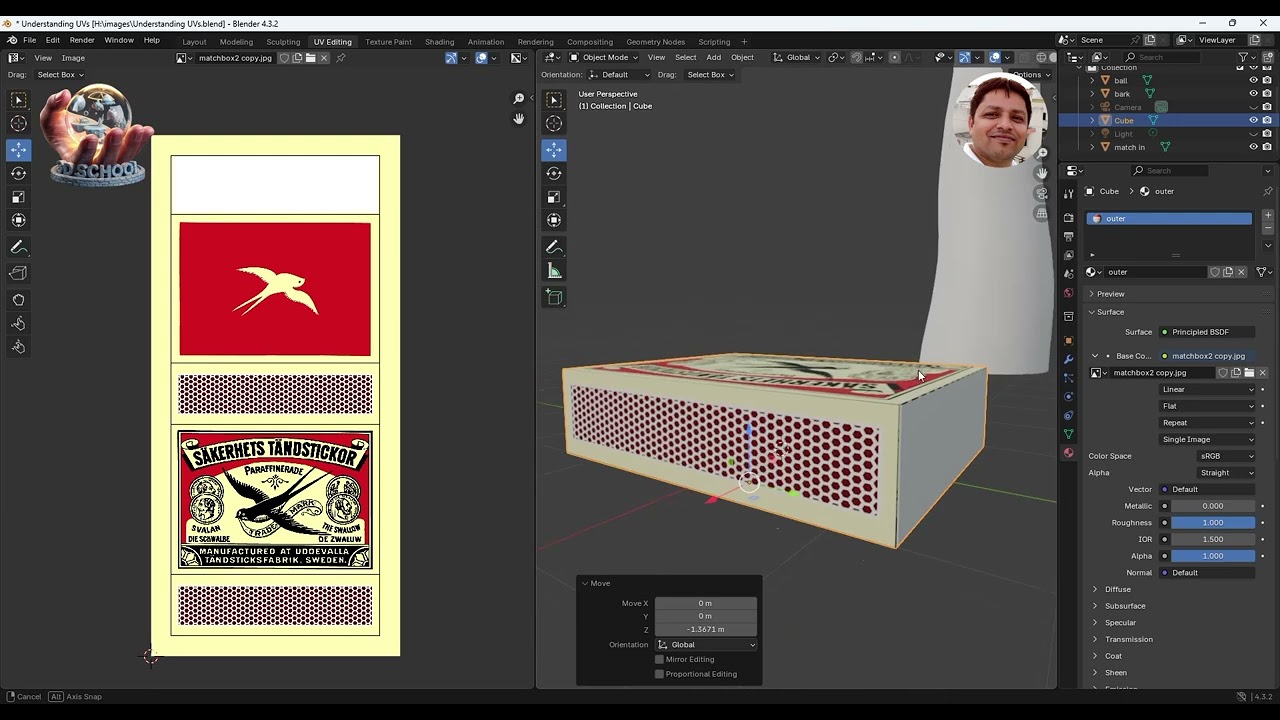
Task: Select the Add Cube tool in 3D viewport
Action: (554, 297)
